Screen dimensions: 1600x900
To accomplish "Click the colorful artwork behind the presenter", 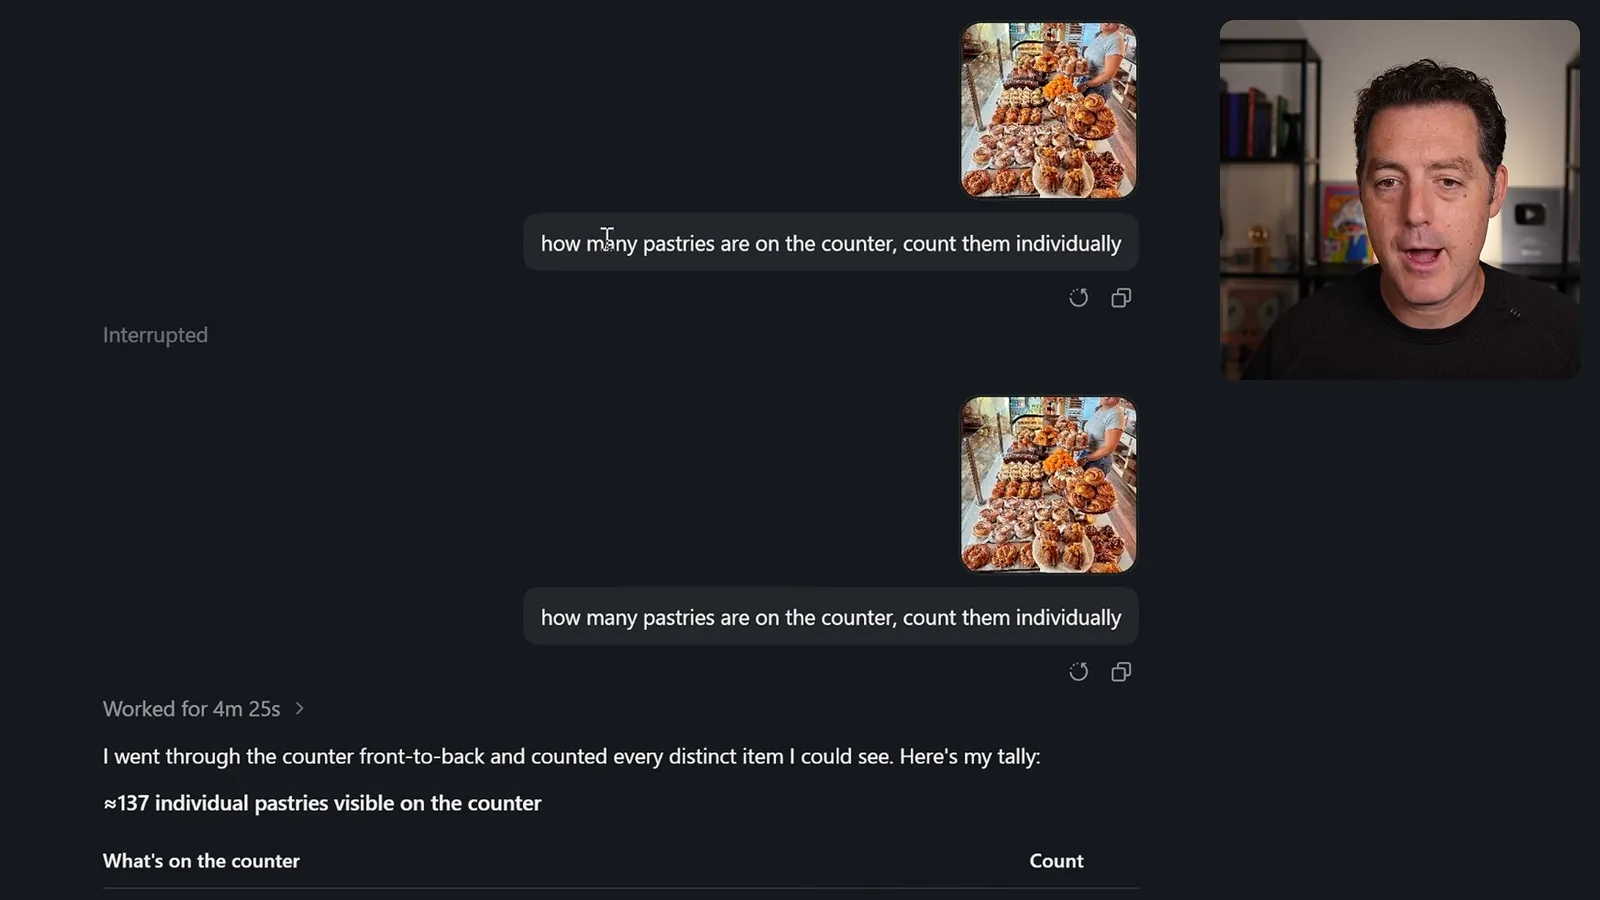I will (1347, 224).
